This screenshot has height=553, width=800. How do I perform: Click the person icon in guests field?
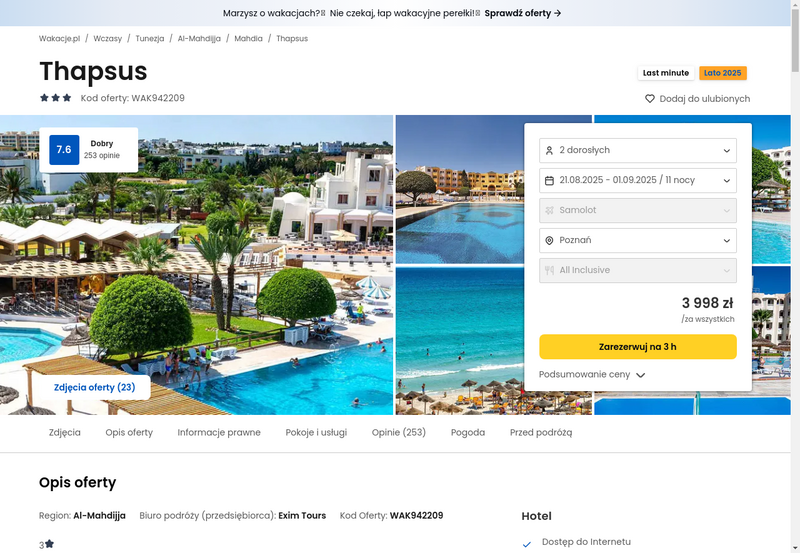549,150
